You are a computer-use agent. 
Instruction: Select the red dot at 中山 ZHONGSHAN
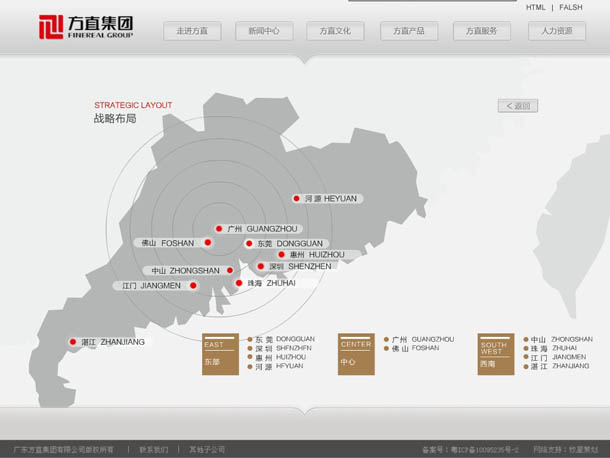230,270
